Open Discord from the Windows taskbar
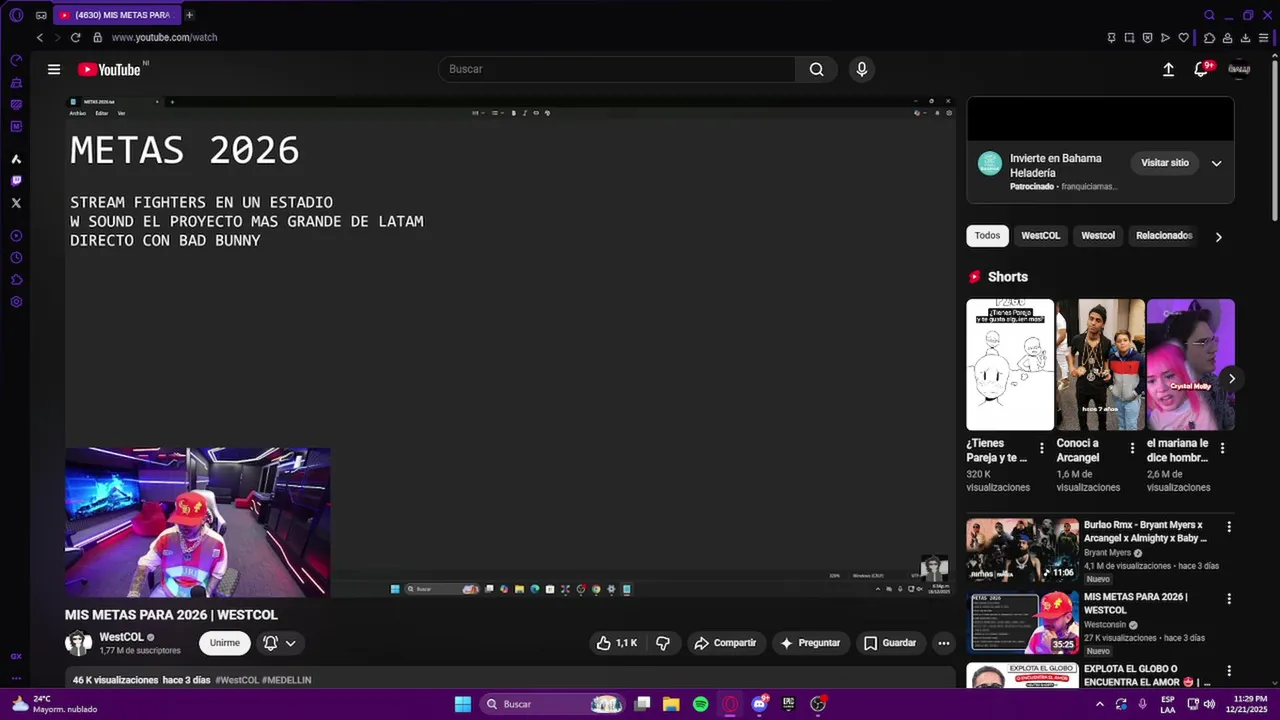The image size is (1280, 720). pos(760,704)
